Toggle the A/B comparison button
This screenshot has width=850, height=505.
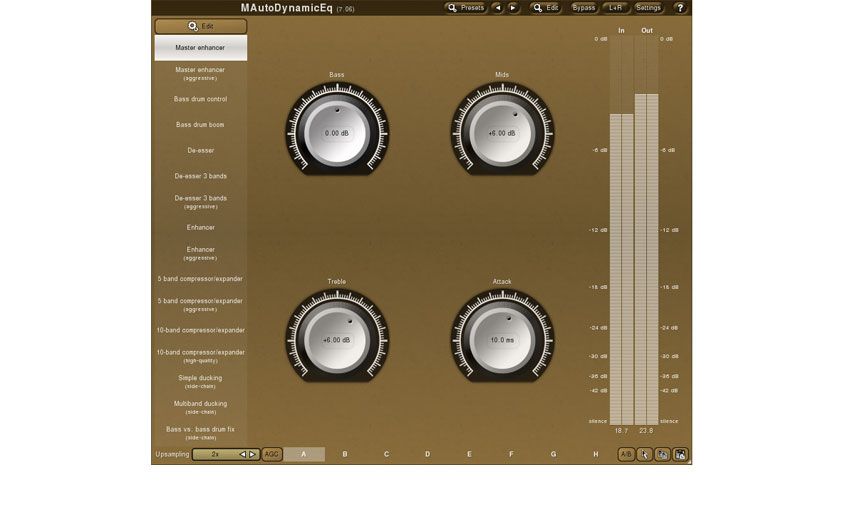click(626, 454)
